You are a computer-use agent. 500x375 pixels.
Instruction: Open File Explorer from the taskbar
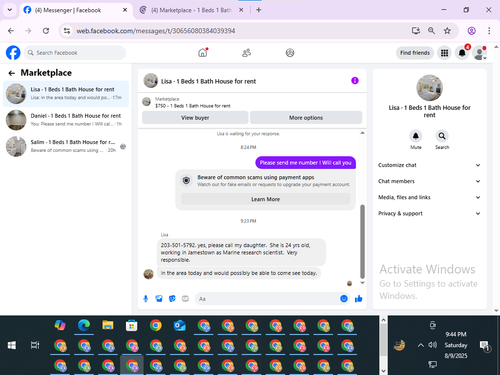108,325
